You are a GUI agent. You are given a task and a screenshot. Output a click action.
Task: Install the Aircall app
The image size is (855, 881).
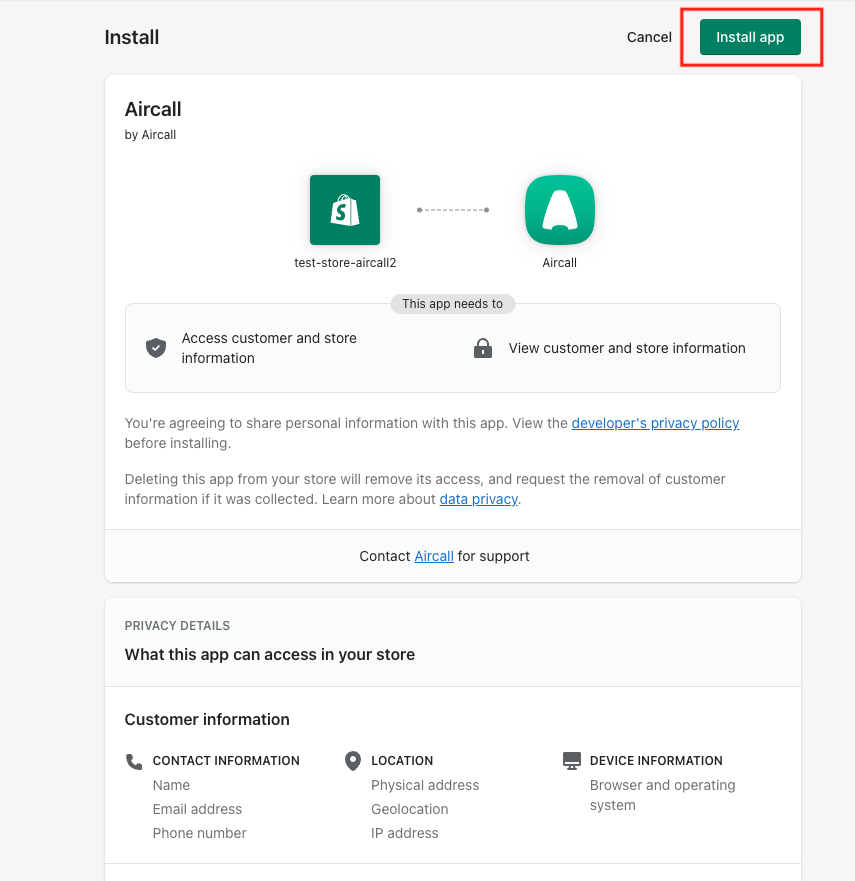pos(750,37)
